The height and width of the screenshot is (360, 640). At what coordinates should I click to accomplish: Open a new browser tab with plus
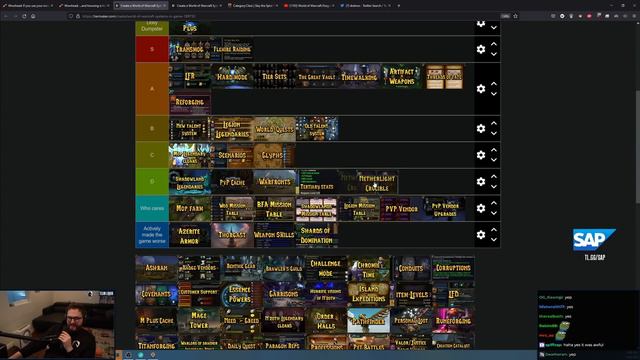pyautogui.click(x=398, y=6)
